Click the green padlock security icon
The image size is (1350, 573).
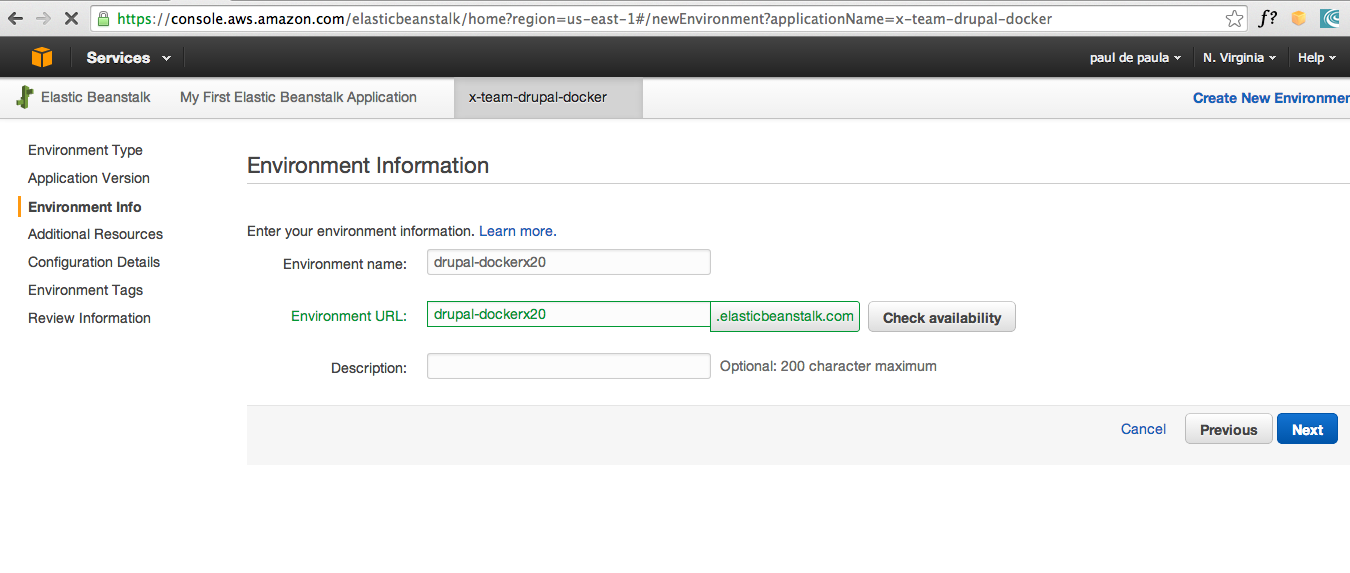point(102,18)
